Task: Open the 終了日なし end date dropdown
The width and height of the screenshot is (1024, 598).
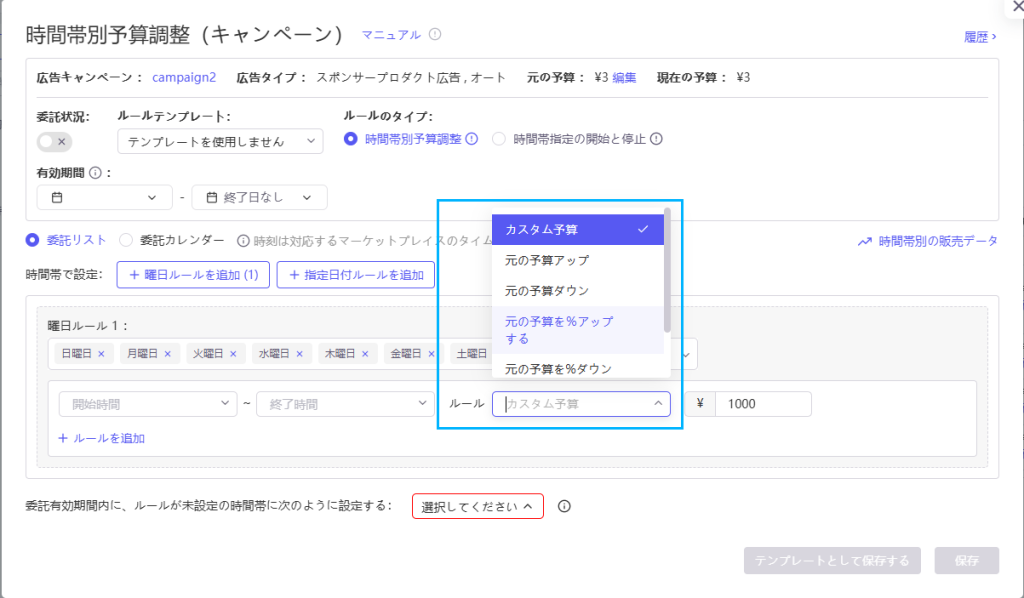Action: [259, 197]
